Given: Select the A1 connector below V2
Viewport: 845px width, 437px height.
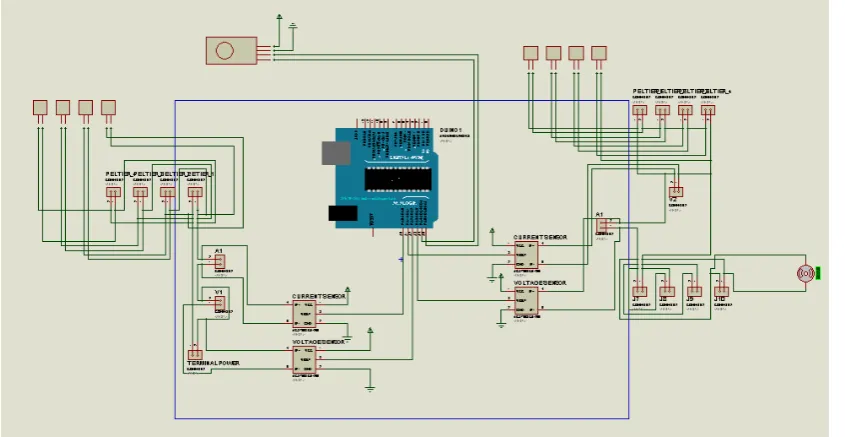Looking at the screenshot, I should (x=603, y=226).
